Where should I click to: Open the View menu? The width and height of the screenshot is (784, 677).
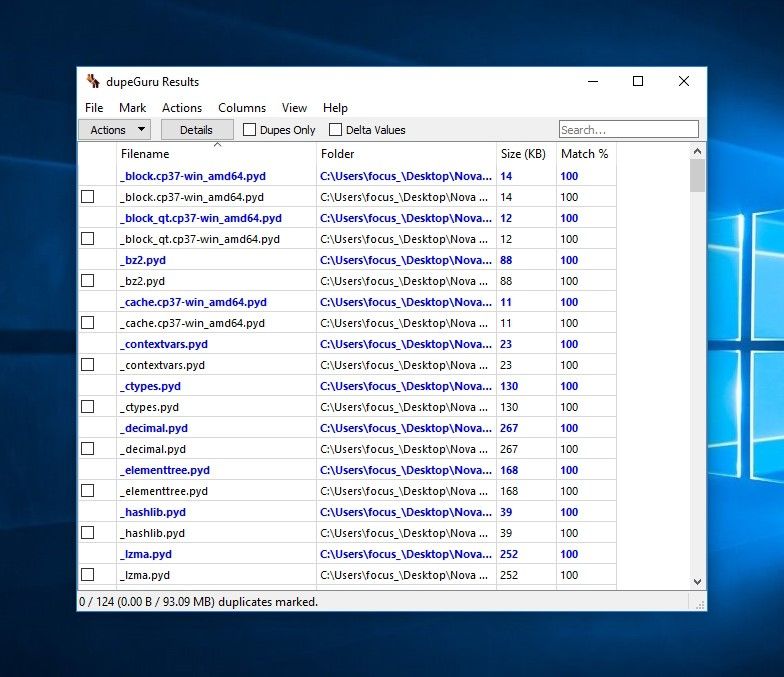pyautogui.click(x=294, y=108)
